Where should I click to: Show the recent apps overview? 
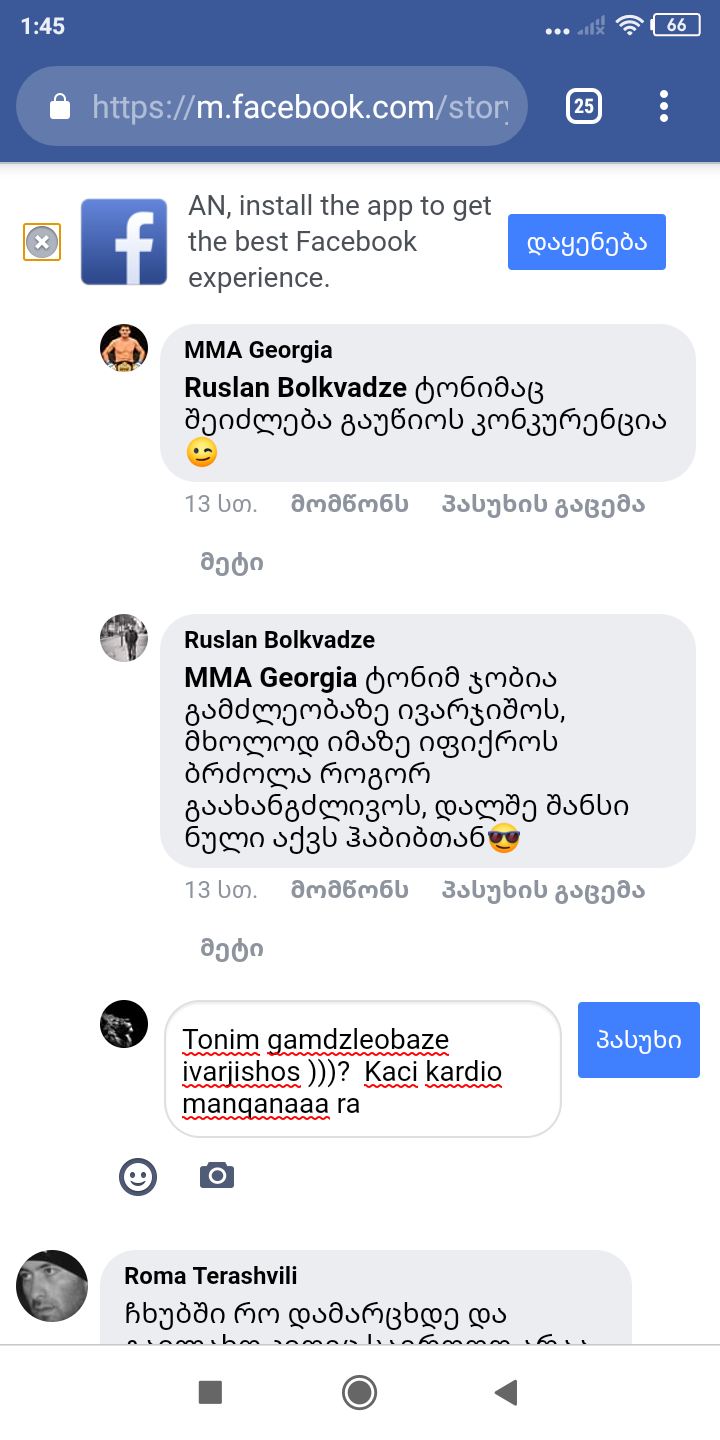coord(210,1391)
